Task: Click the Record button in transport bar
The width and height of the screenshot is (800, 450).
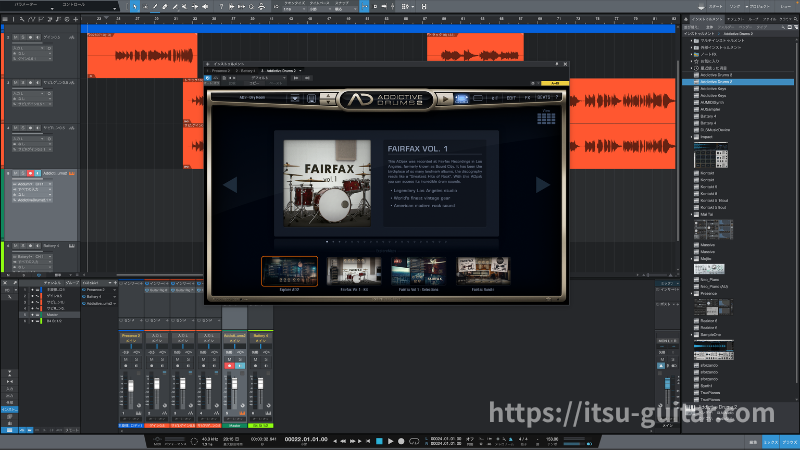Action: point(401,441)
